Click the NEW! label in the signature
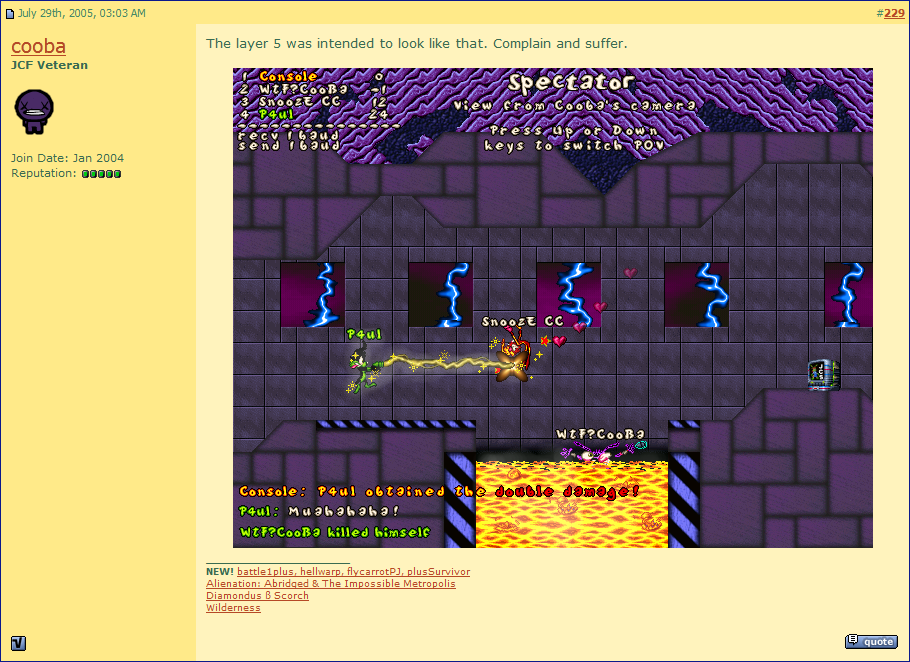Viewport: 910px width, 662px height. coord(220,571)
